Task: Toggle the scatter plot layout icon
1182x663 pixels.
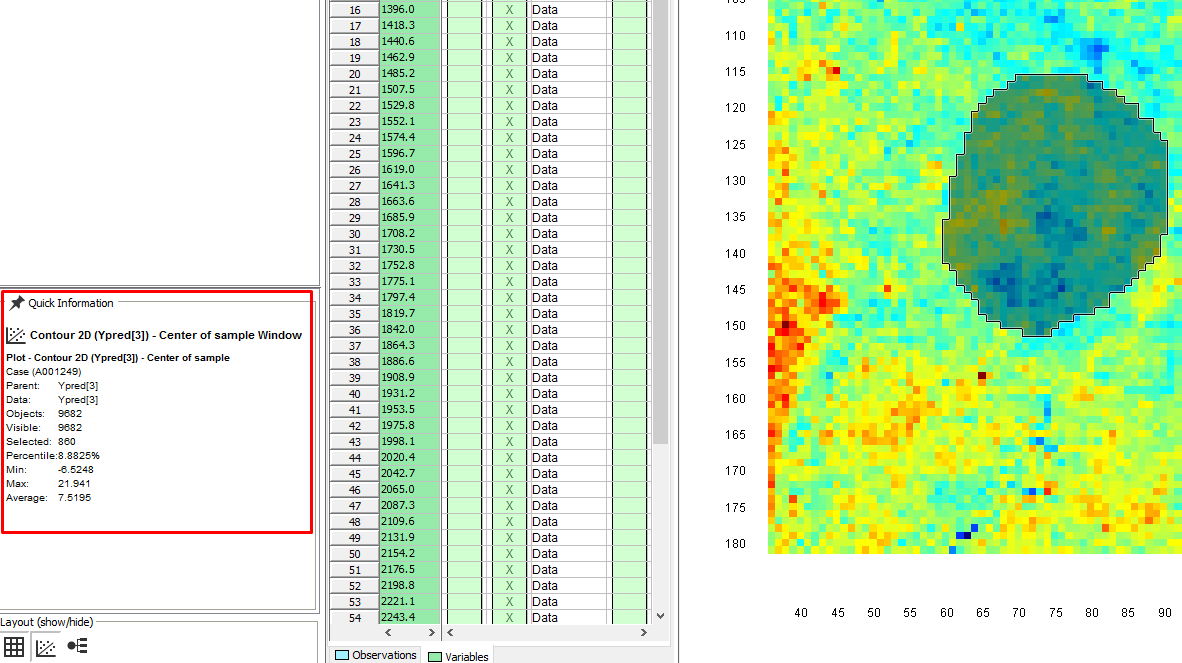Action: click(x=46, y=647)
